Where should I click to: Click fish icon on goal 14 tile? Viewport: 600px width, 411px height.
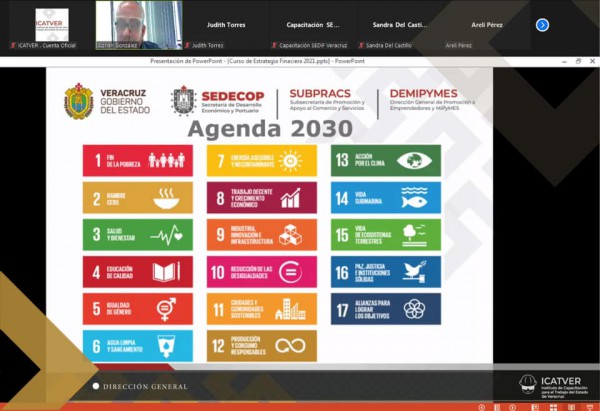pyautogui.click(x=414, y=198)
